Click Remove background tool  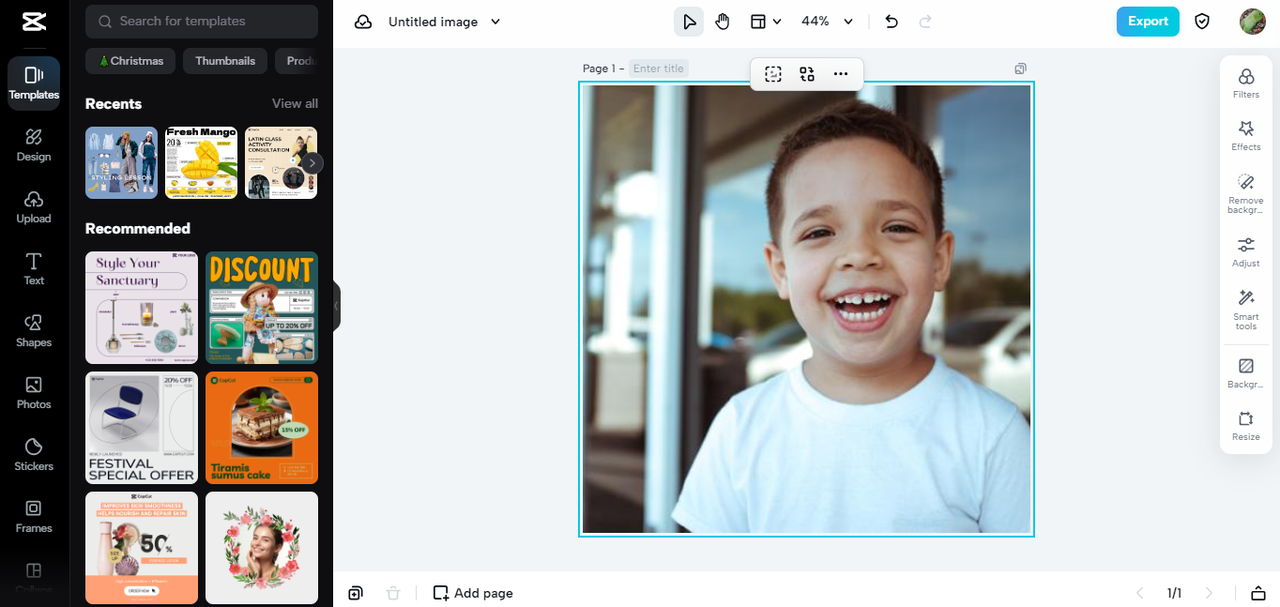coord(1246,193)
